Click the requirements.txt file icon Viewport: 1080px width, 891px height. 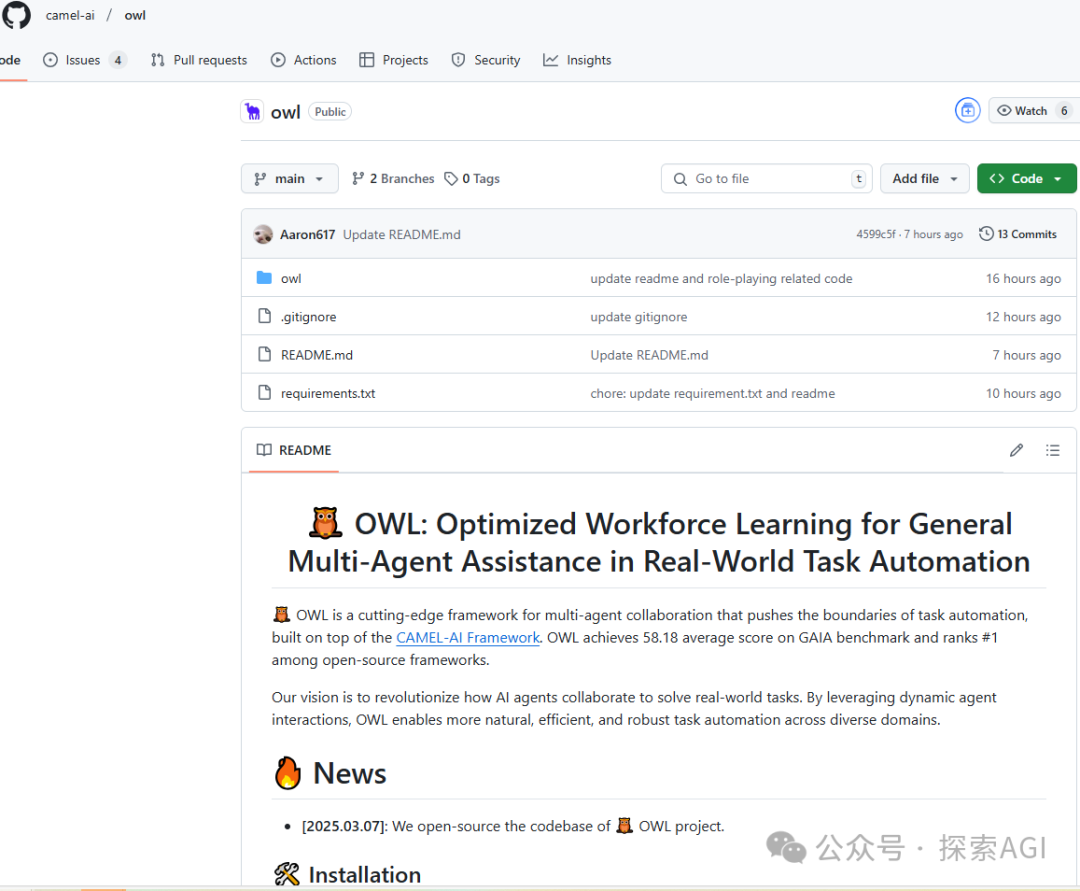pyautogui.click(x=264, y=392)
